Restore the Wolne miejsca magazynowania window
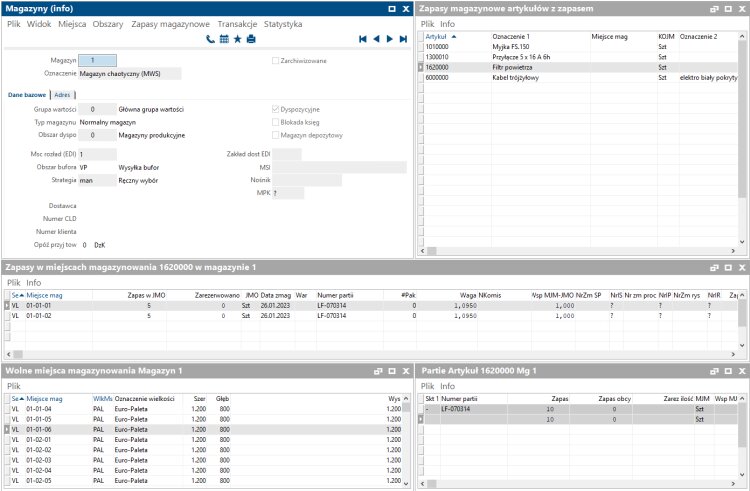The image size is (750, 491). point(378,371)
